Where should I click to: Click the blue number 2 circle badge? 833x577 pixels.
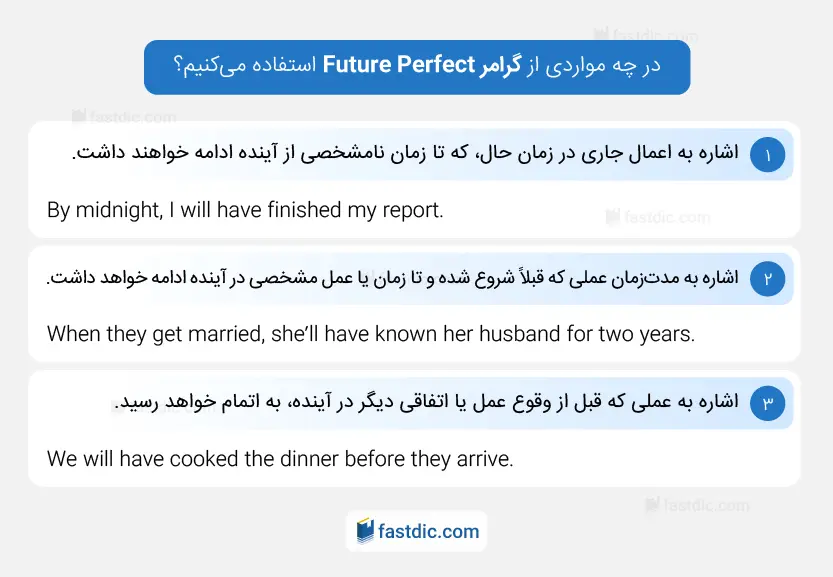click(767, 279)
